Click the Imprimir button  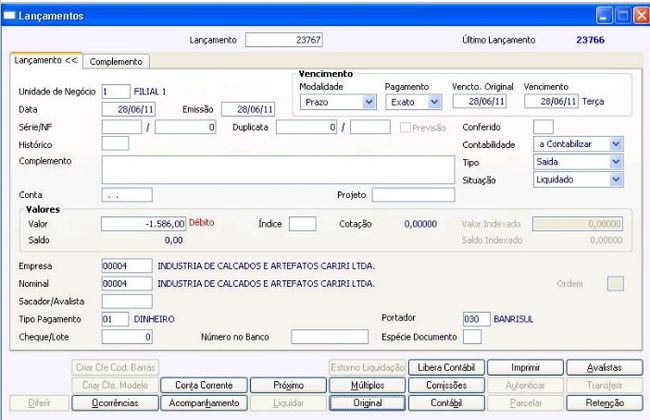pyautogui.click(x=525, y=368)
